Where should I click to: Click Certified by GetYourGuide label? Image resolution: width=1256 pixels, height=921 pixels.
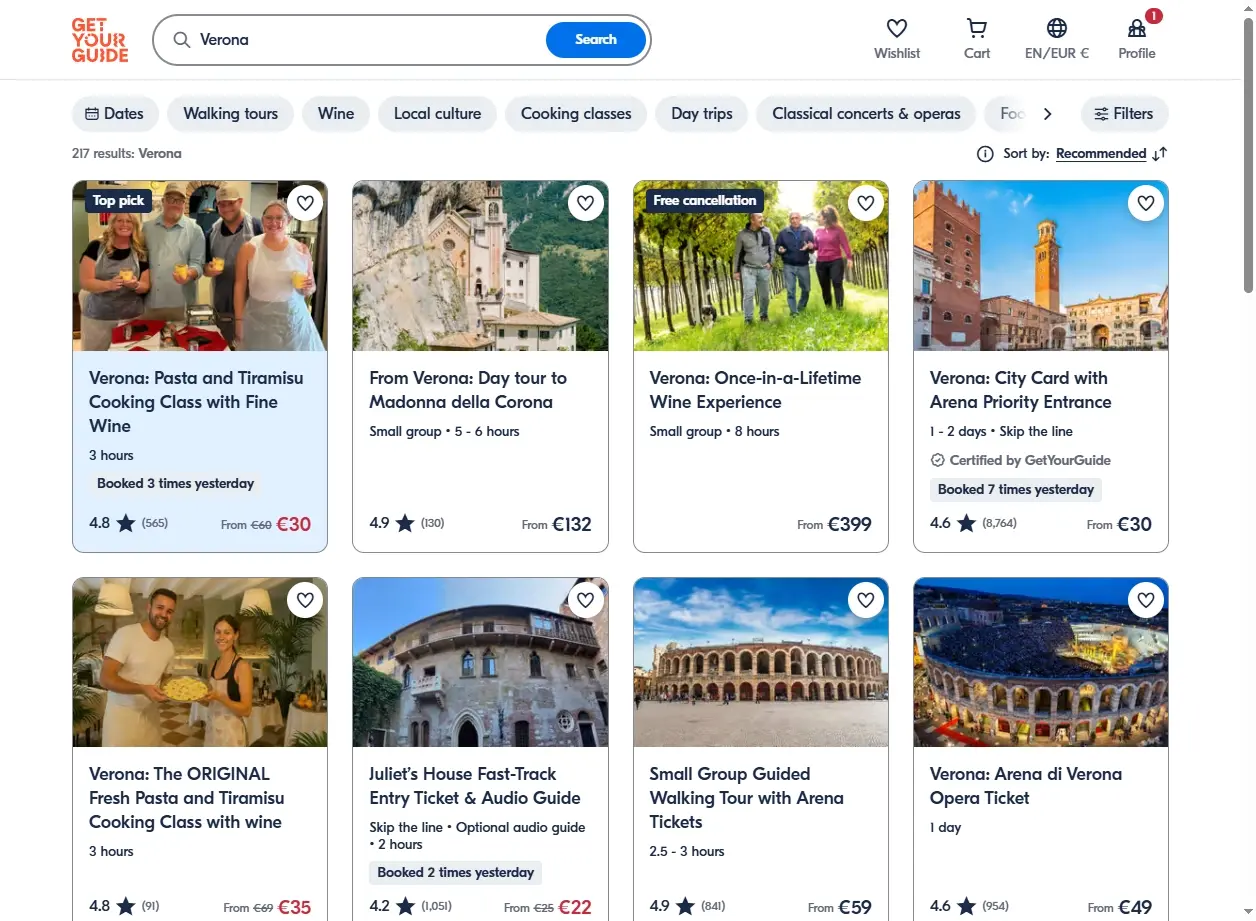[x=1021, y=461]
